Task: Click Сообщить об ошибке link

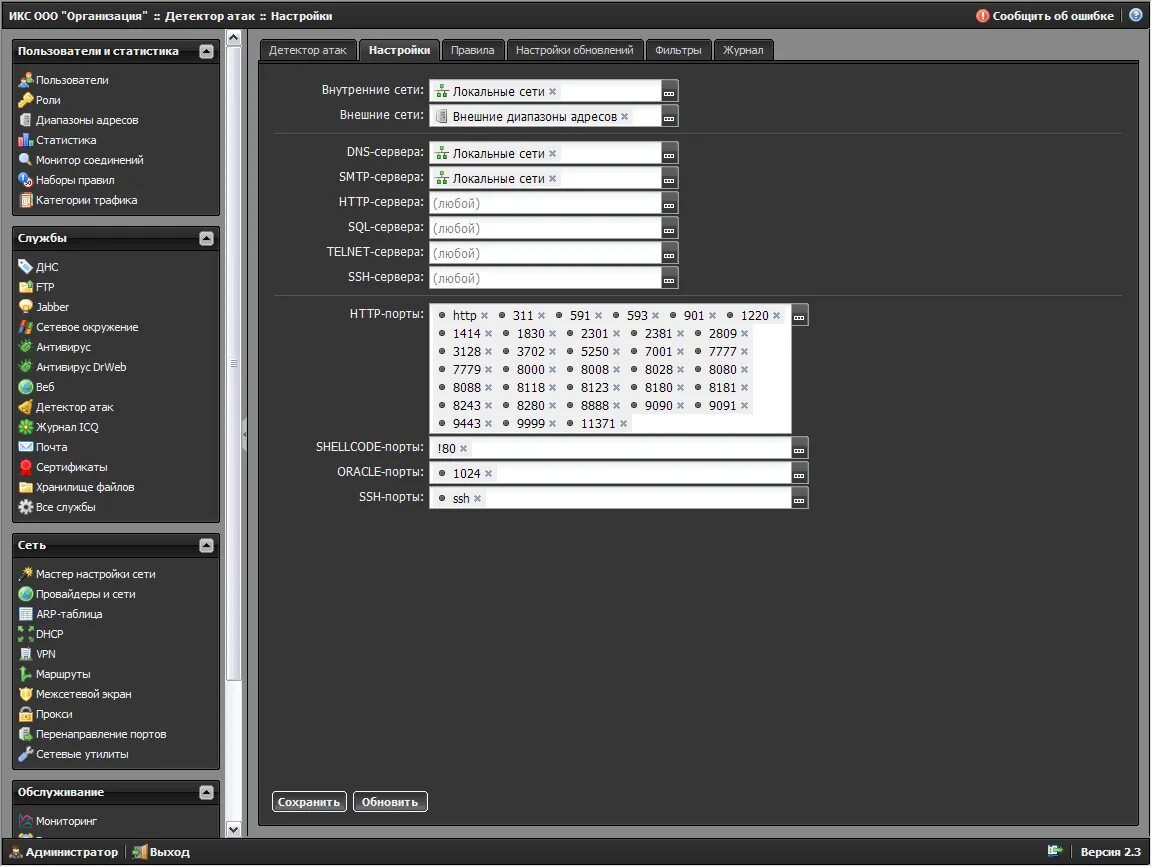Action: point(1045,15)
